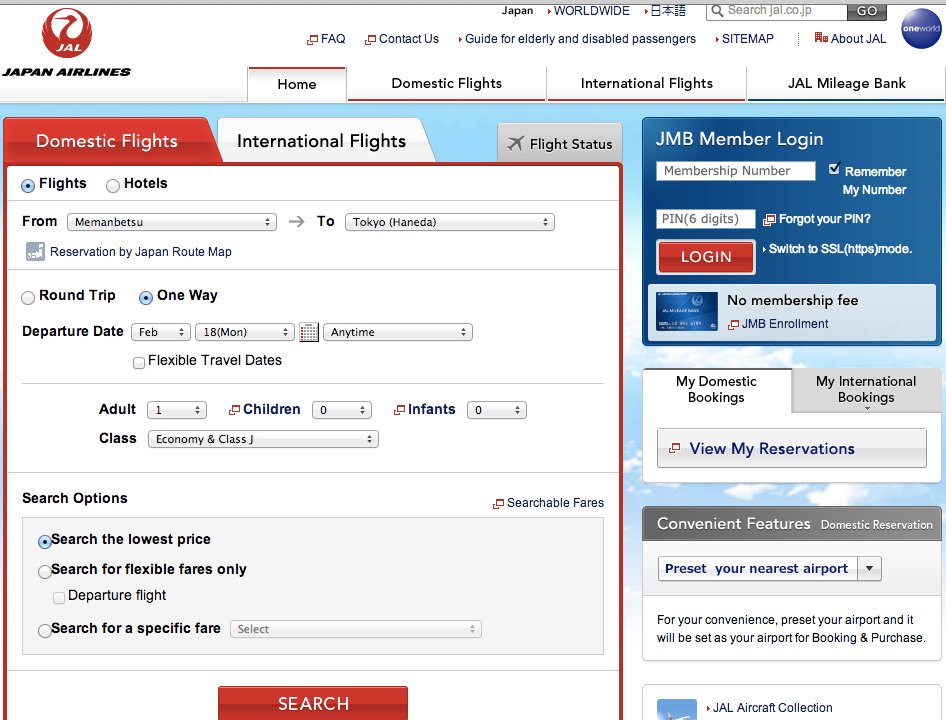Image resolution: width=946 pixels, height=720 pixels.
Task: Open the JAL Mileage Bank tab
Action: click(846, 83)
